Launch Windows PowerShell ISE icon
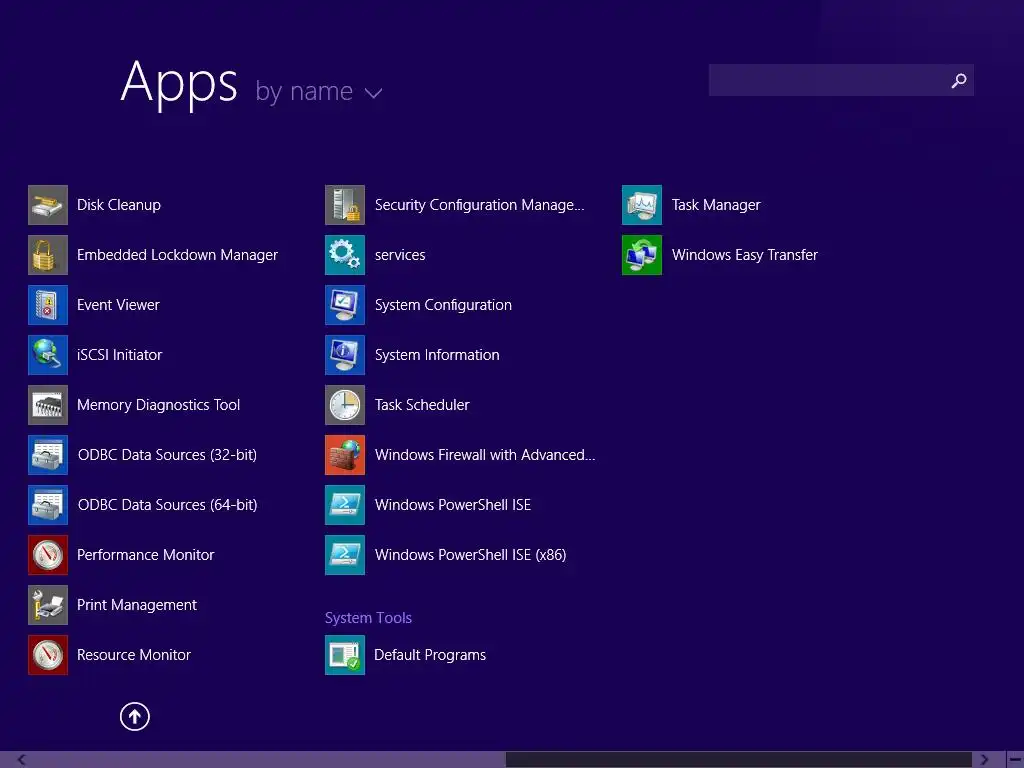 [x=345, y=505]
